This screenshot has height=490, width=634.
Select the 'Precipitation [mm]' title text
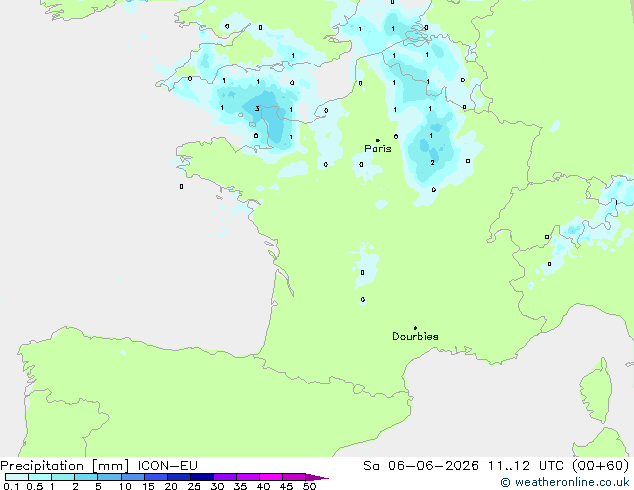click(x=65, y=466)
